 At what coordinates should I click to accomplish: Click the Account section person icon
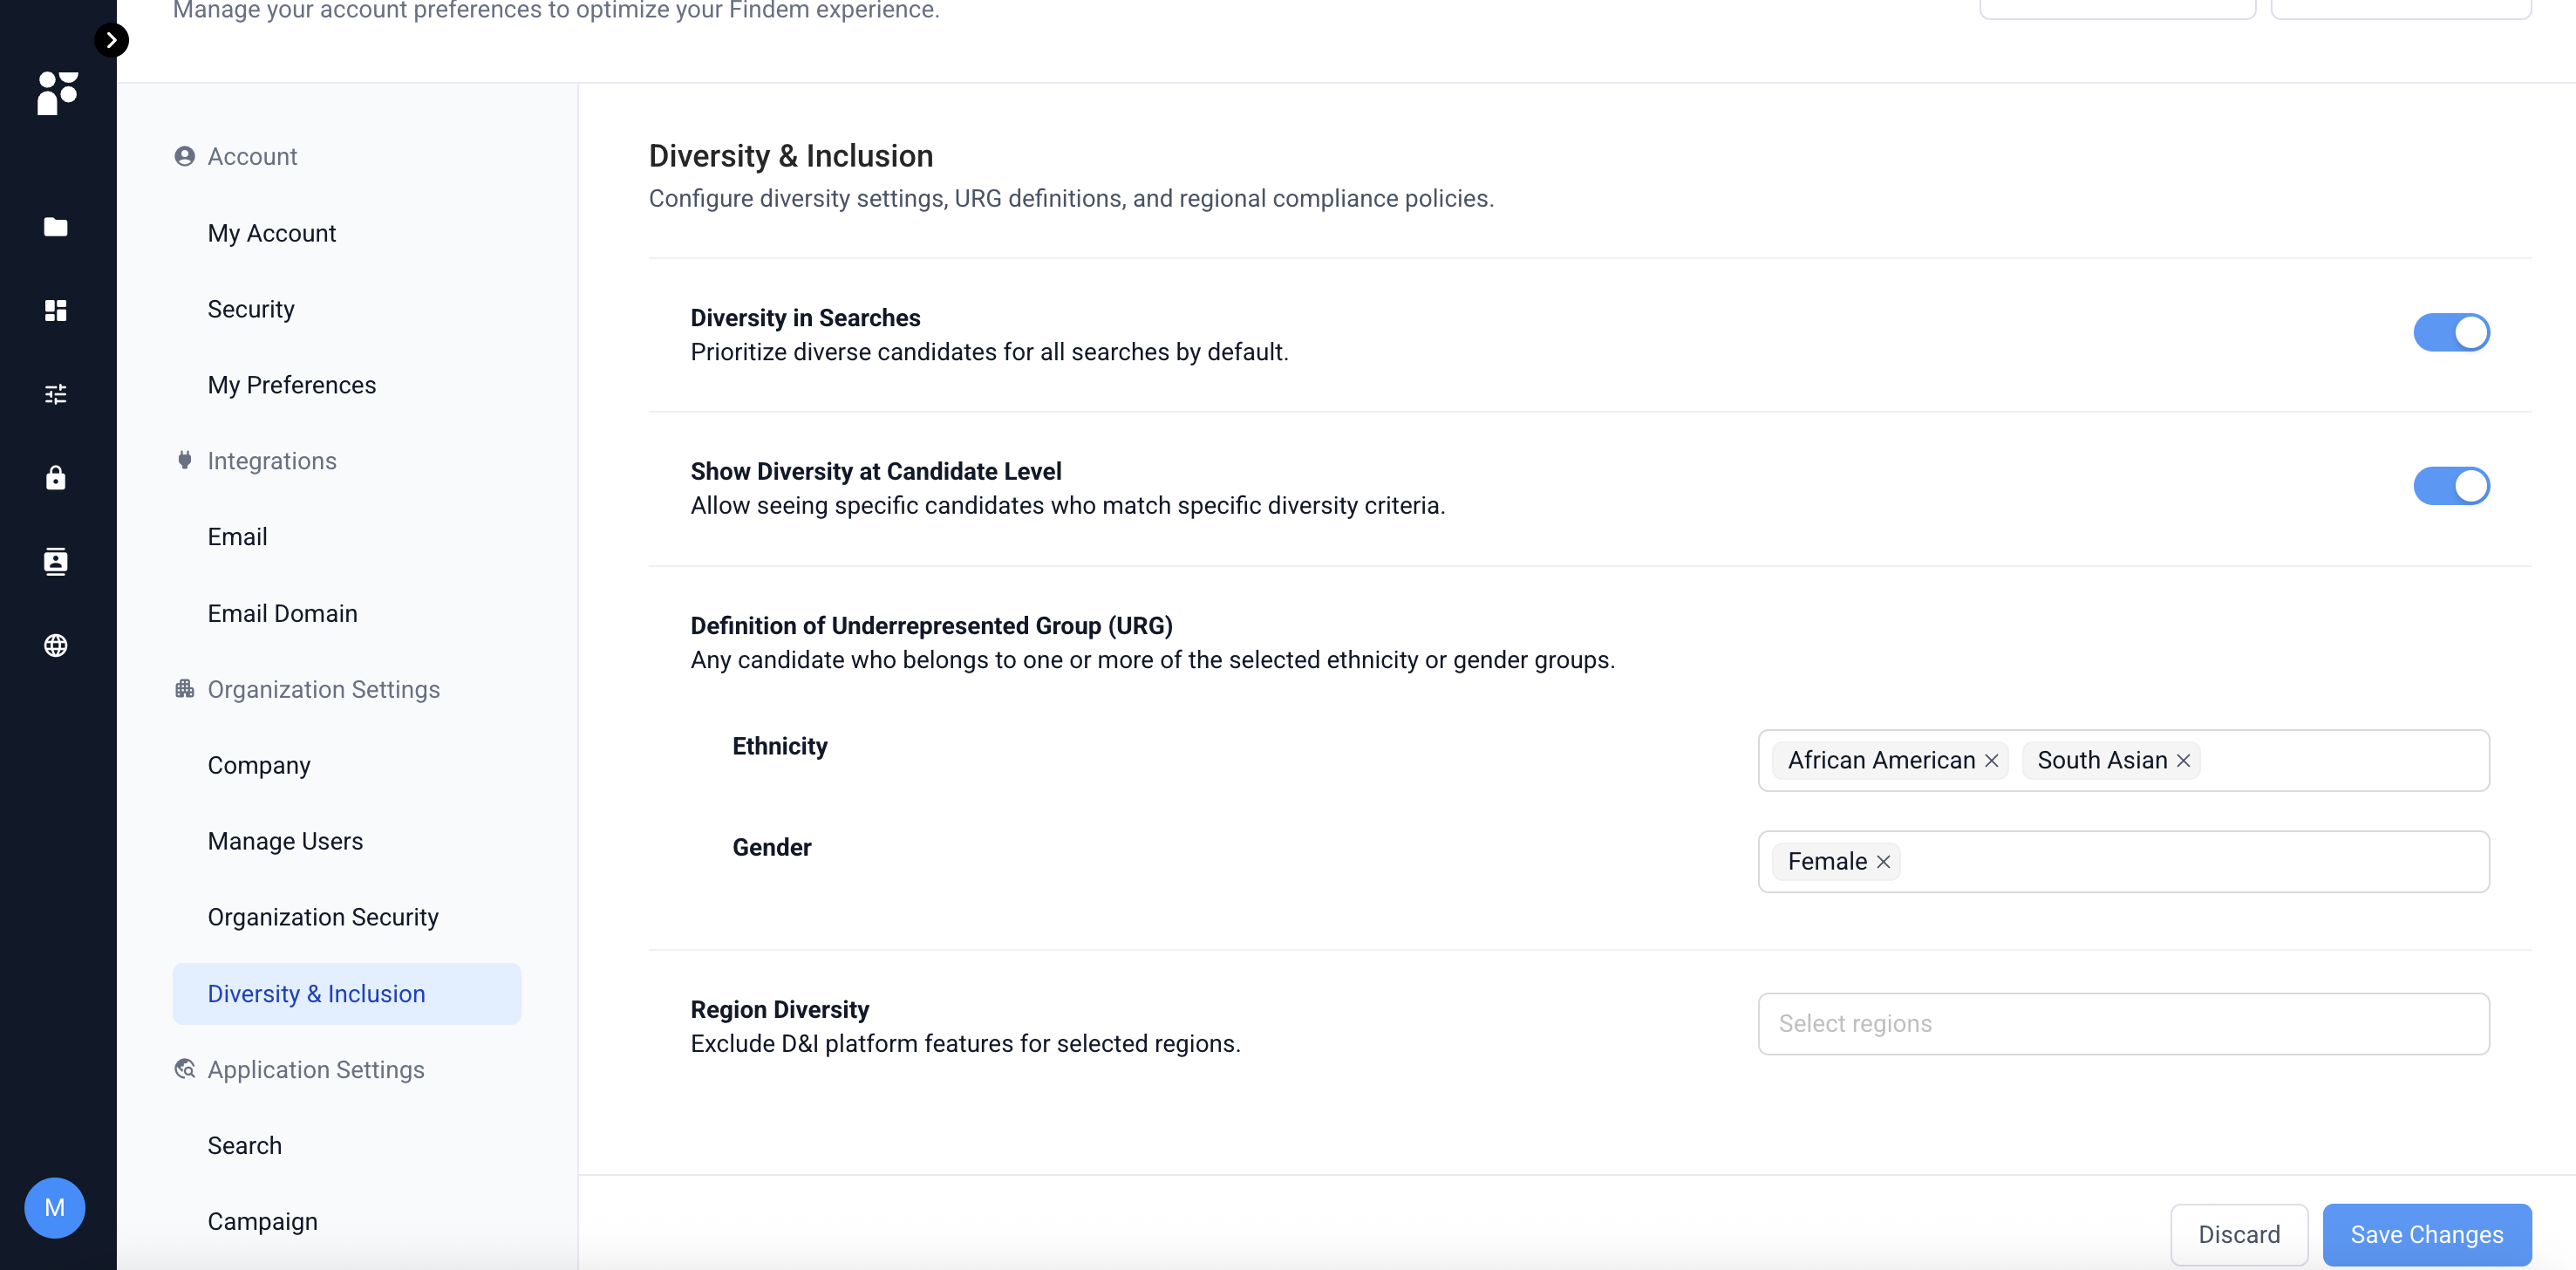(x=184, y=156)
